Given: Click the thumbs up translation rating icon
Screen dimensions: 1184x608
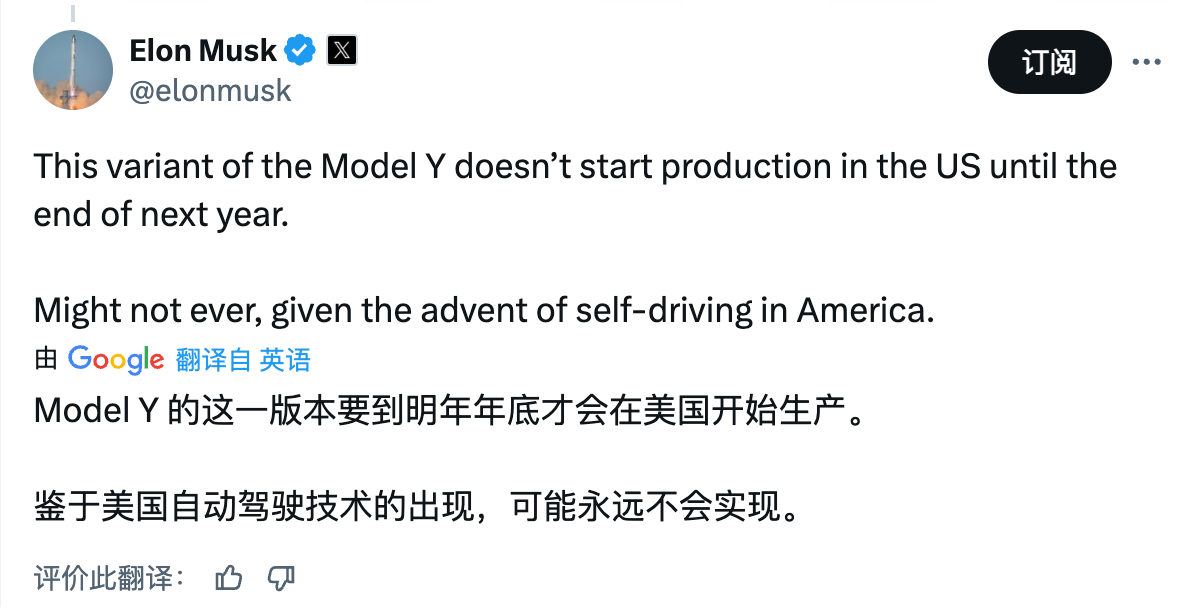Looking at the screenshot, I should pos(229,577).
